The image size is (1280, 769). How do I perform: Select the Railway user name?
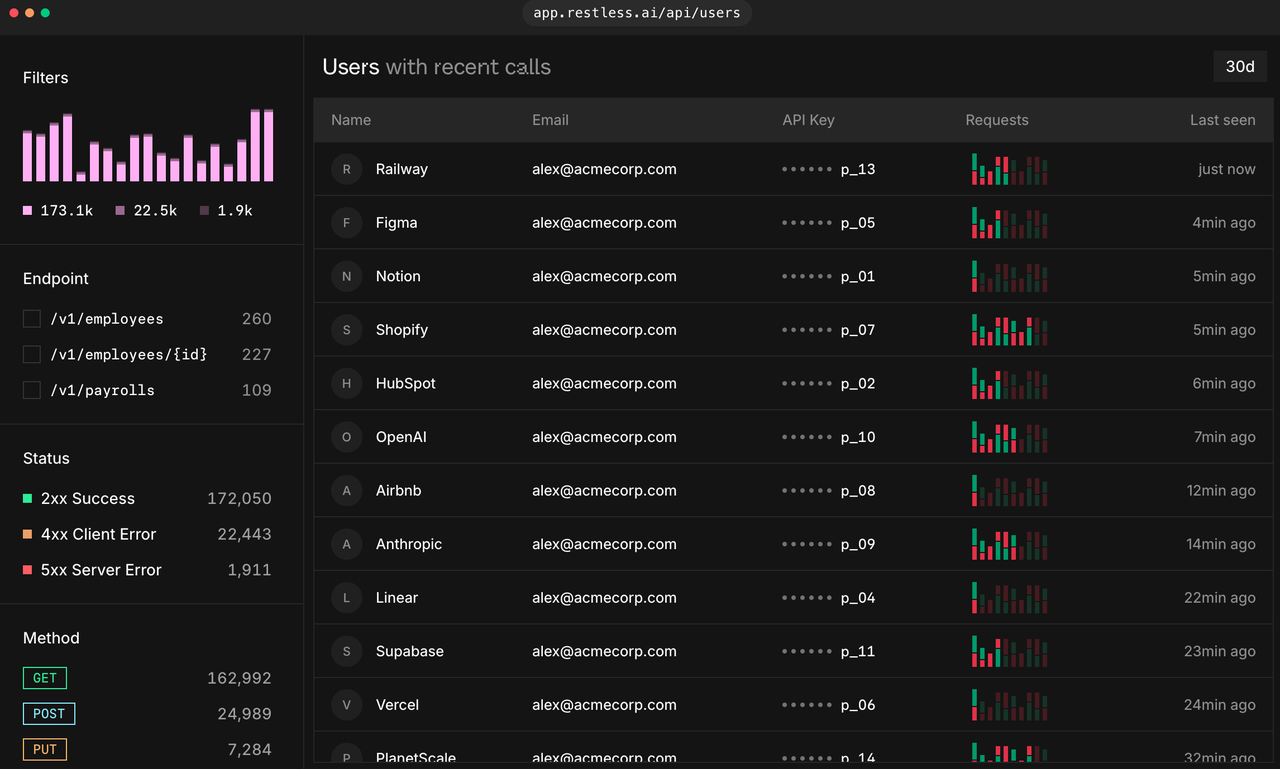(x=402, y=169)
